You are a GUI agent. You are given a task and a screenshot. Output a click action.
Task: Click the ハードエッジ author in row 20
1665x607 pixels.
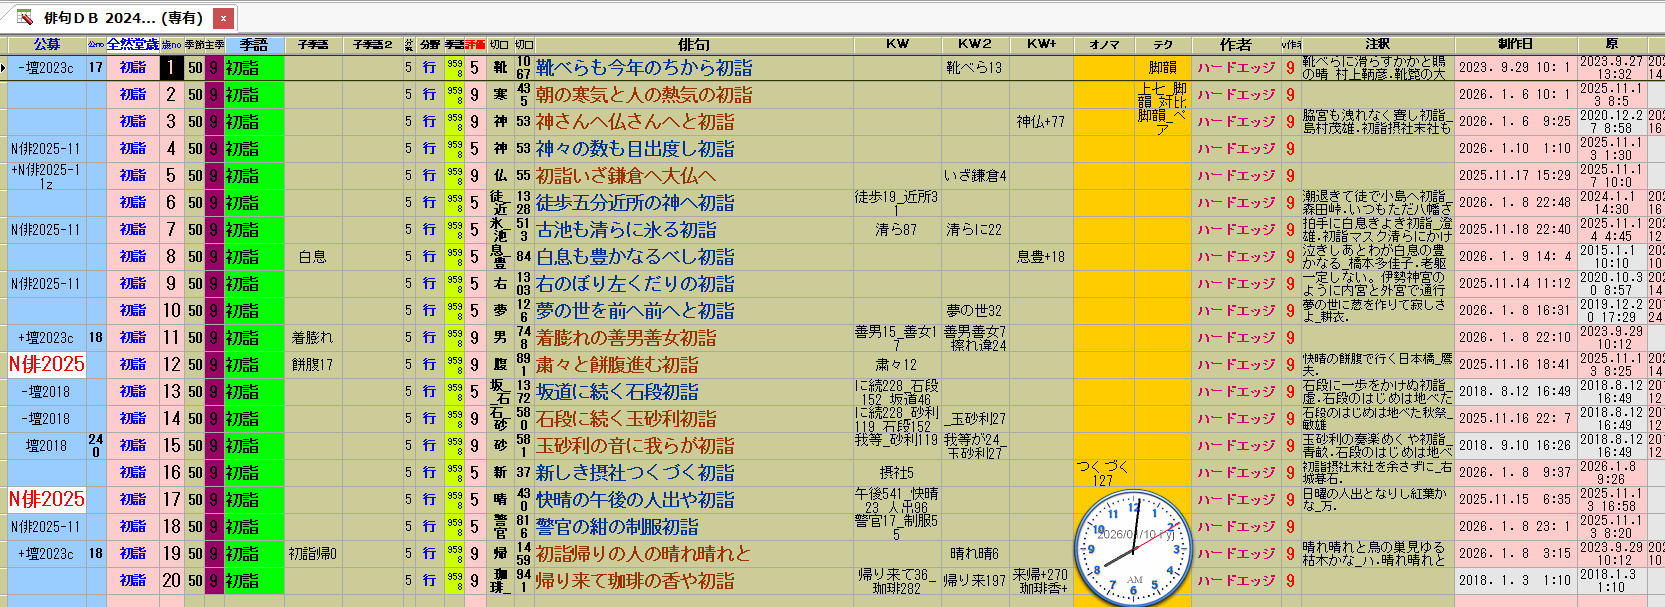pyautogui.click(x=1236, y=580)
